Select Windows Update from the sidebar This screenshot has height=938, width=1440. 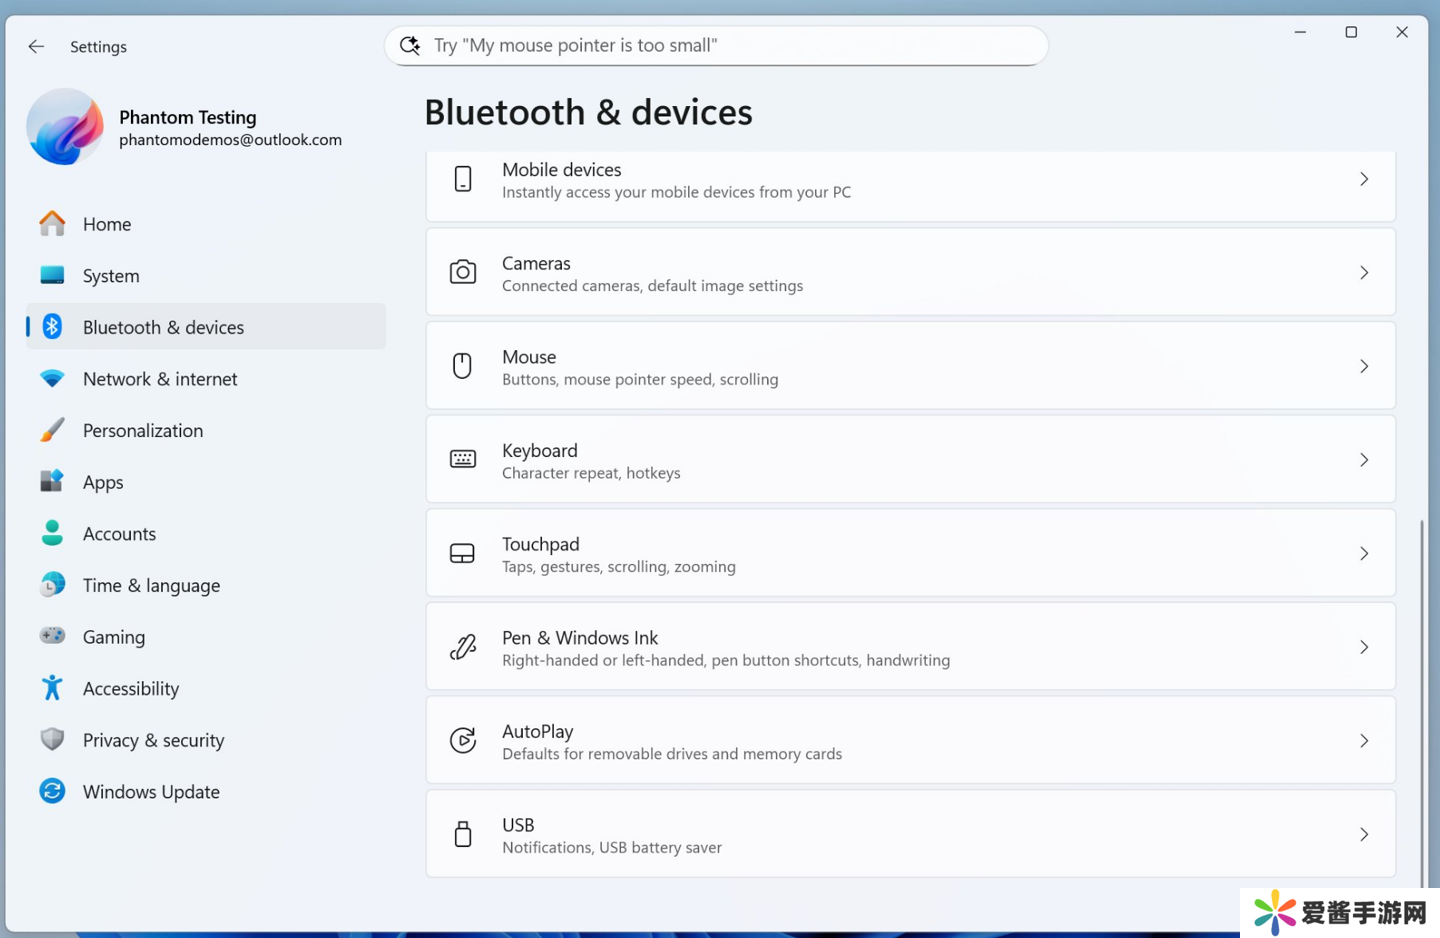(x=151, y=792)
